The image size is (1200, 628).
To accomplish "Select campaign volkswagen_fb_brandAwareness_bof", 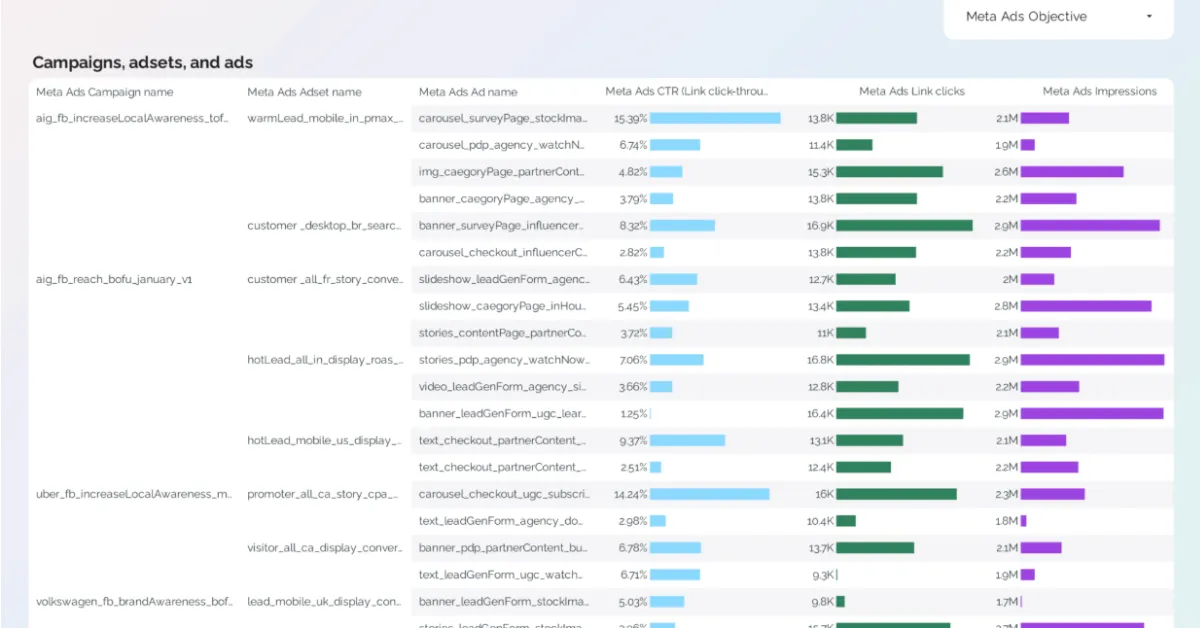I will click(x=135, y=602).
